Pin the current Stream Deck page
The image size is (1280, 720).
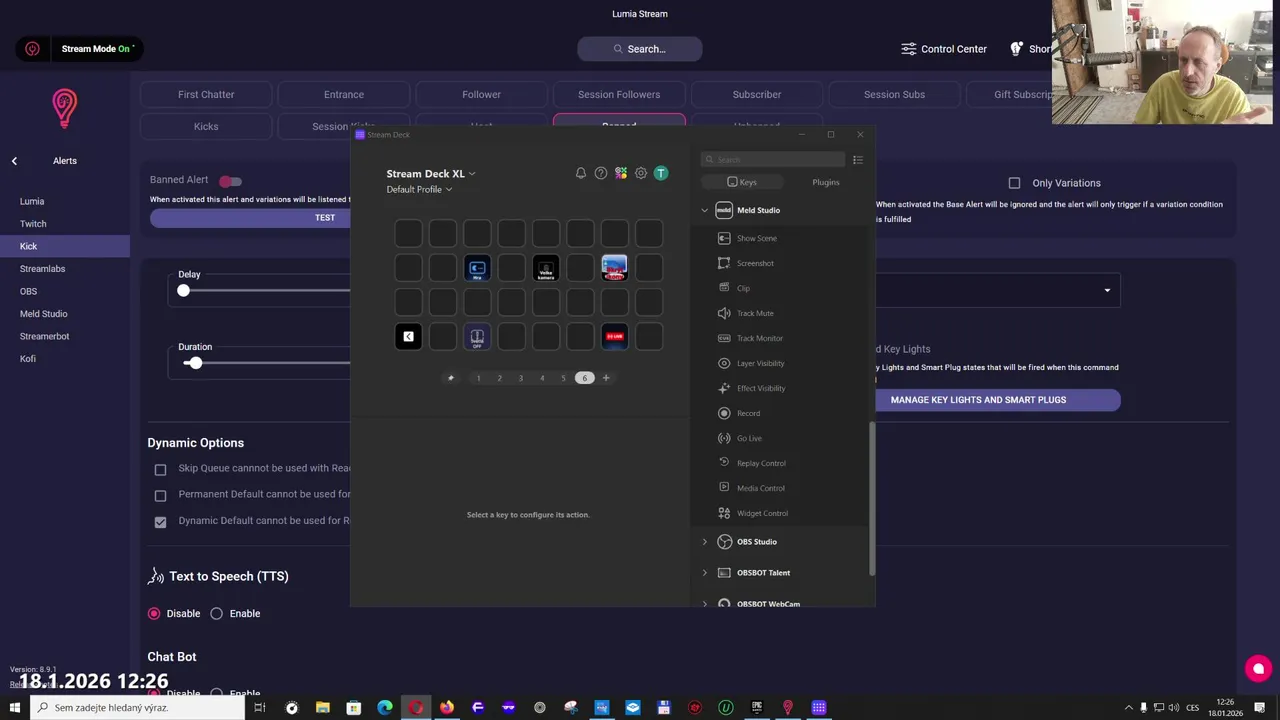450,378
